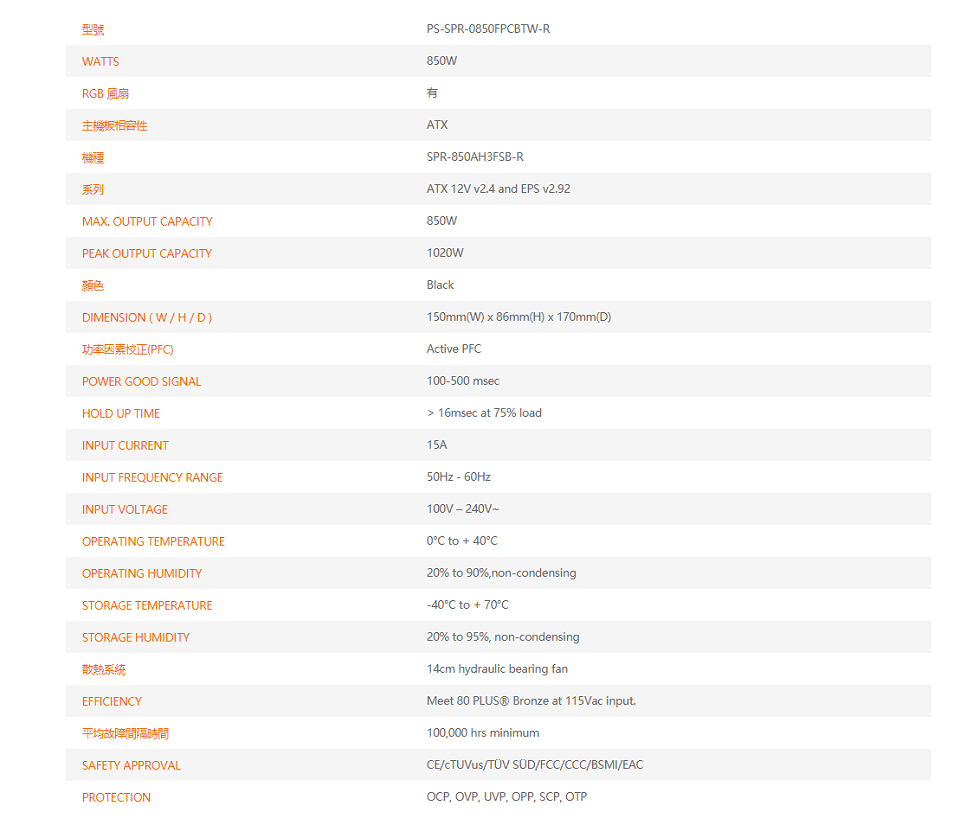Click the model number PS-SPR-0850FPCBTW-R

(488, 29)
